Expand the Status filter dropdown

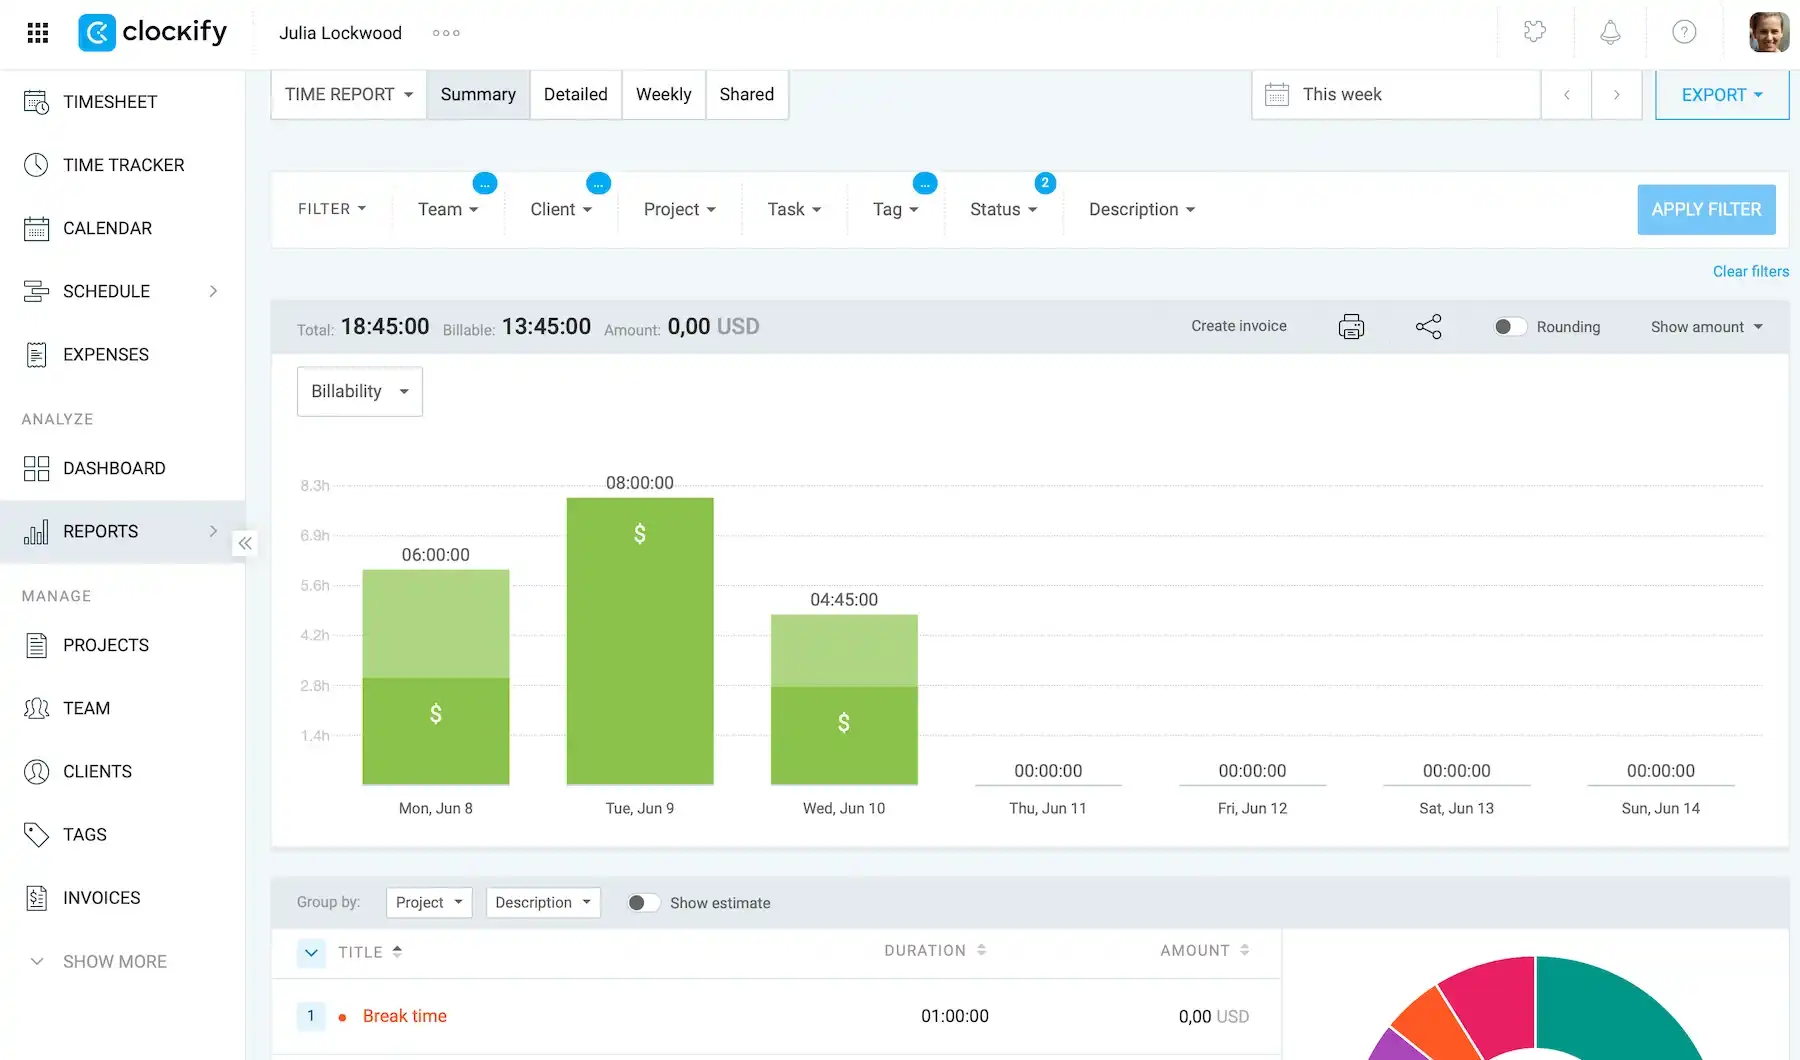point(1003,209)
